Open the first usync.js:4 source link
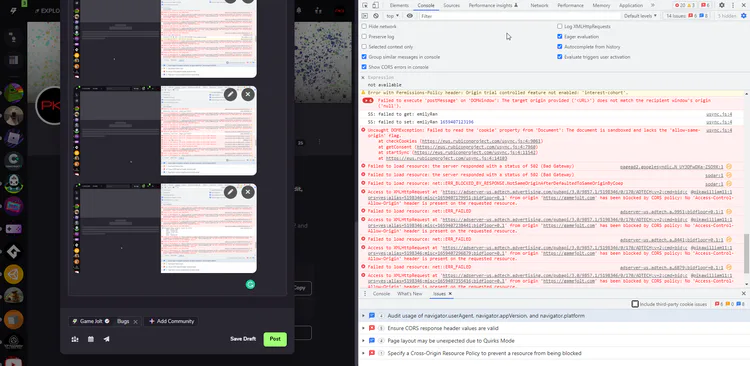Screen dimensions: 750x366 719,114
